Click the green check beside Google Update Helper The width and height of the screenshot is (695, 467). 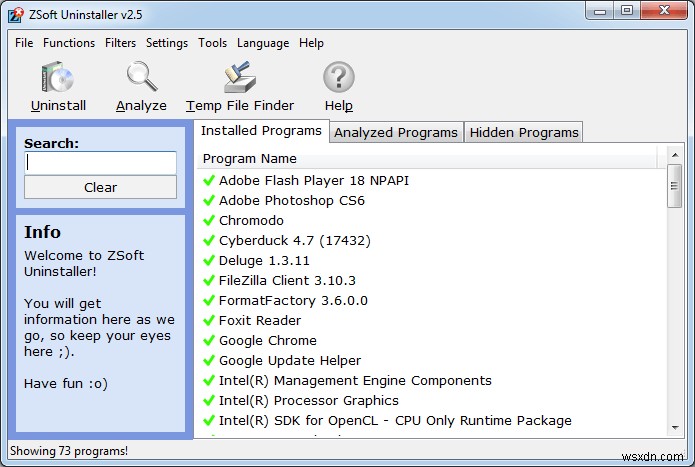[209, 360]
